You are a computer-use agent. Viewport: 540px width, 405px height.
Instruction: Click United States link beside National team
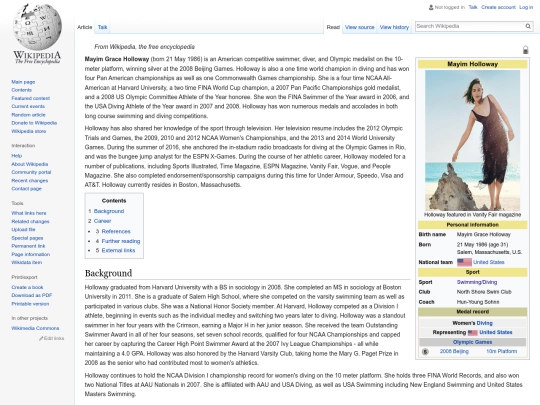coord(488,262)
